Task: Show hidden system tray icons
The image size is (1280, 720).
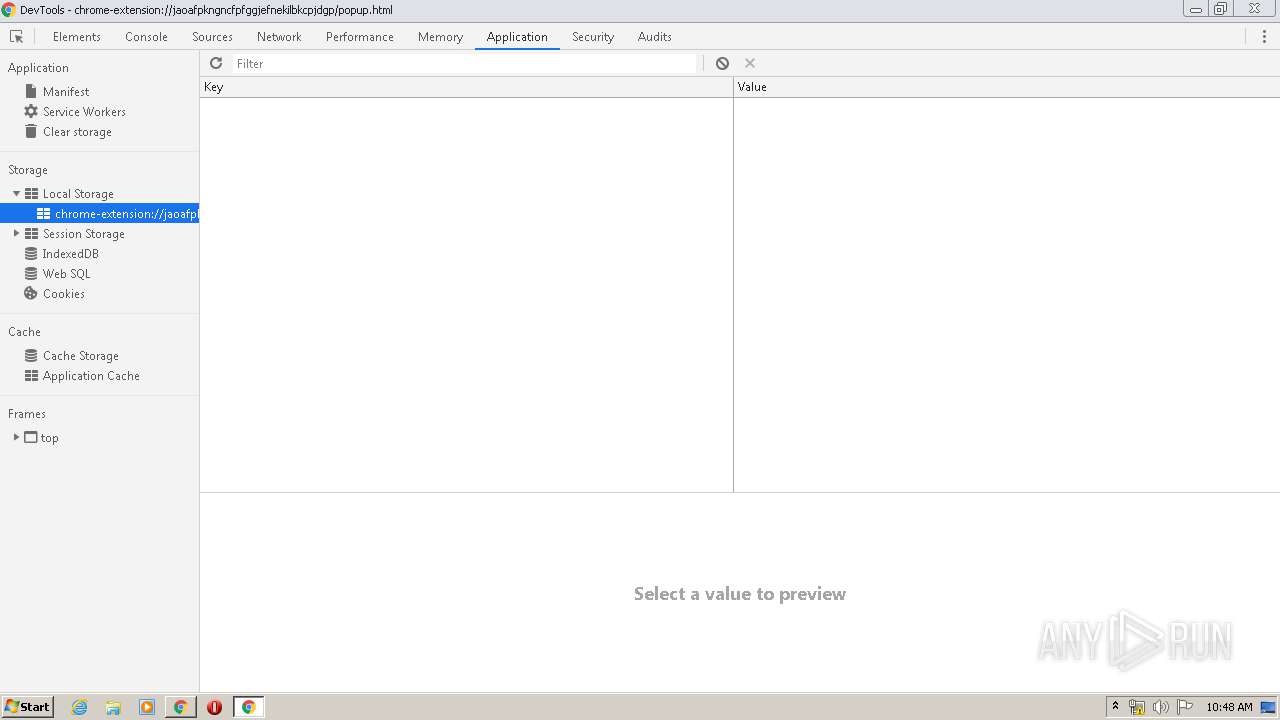Action: click(1115, 706)
